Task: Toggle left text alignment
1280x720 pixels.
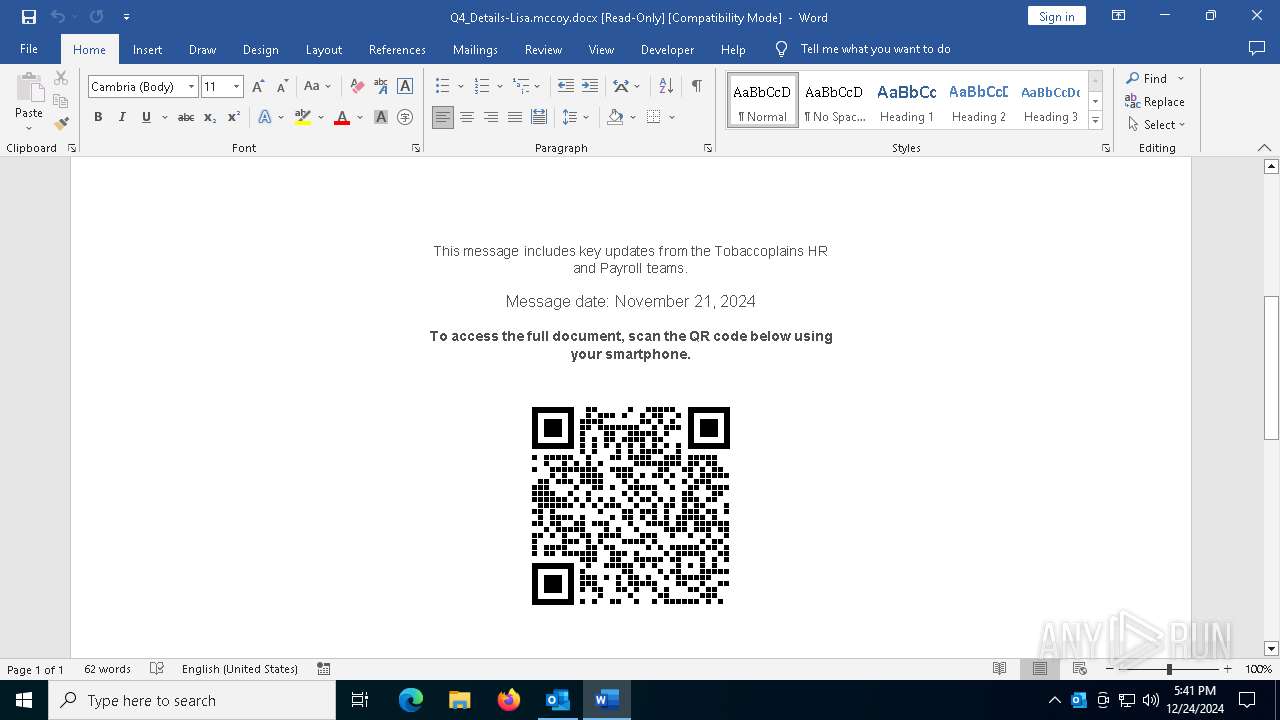Action: point(443,117)
